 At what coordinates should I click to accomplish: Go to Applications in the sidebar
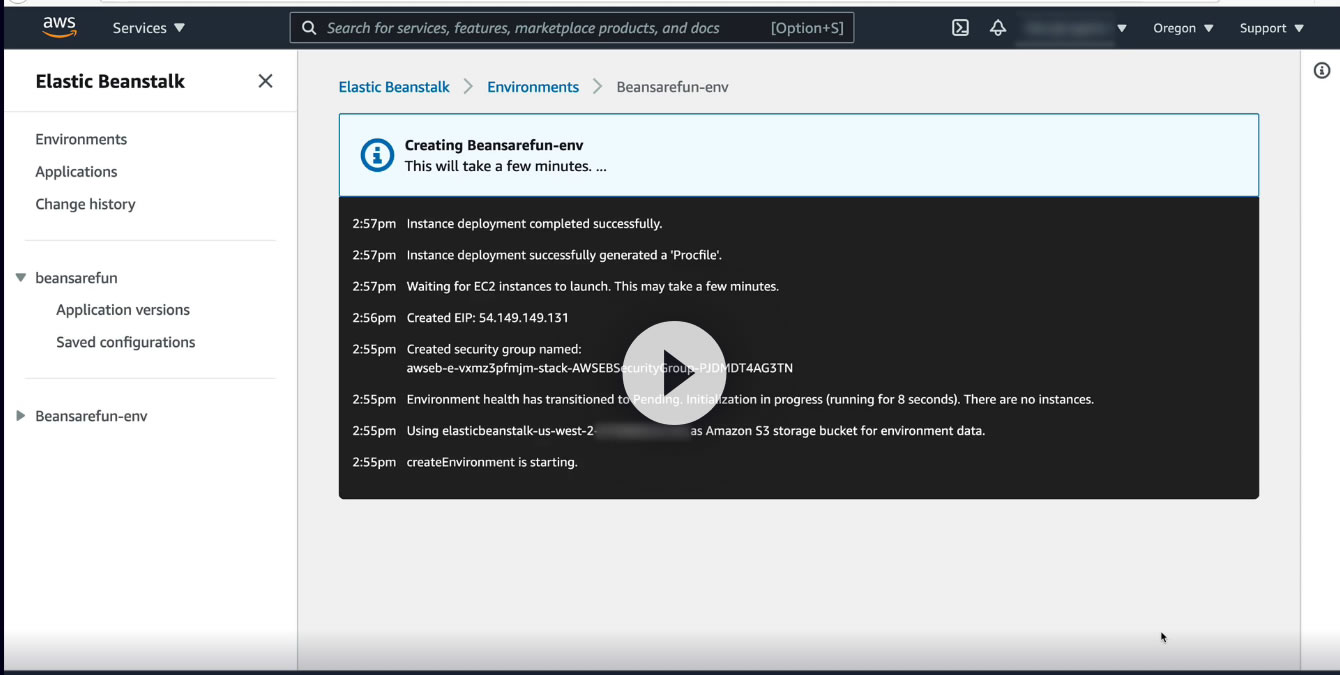click(76, 171)
